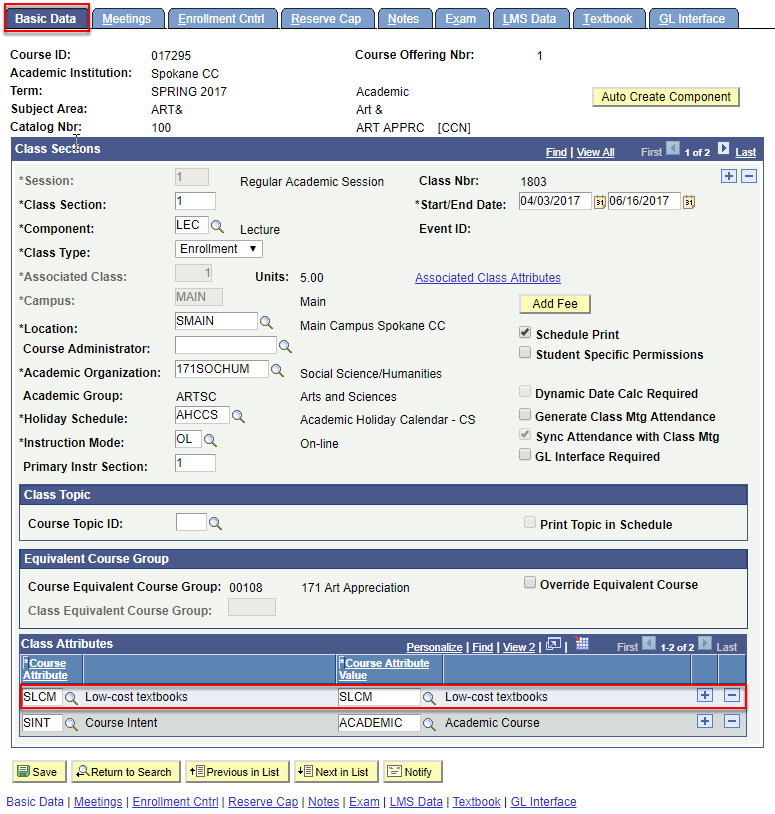The image size is (775, 814).
Task: Check Dynamic Date Calc Required
Action: click(x=525, y=391)
